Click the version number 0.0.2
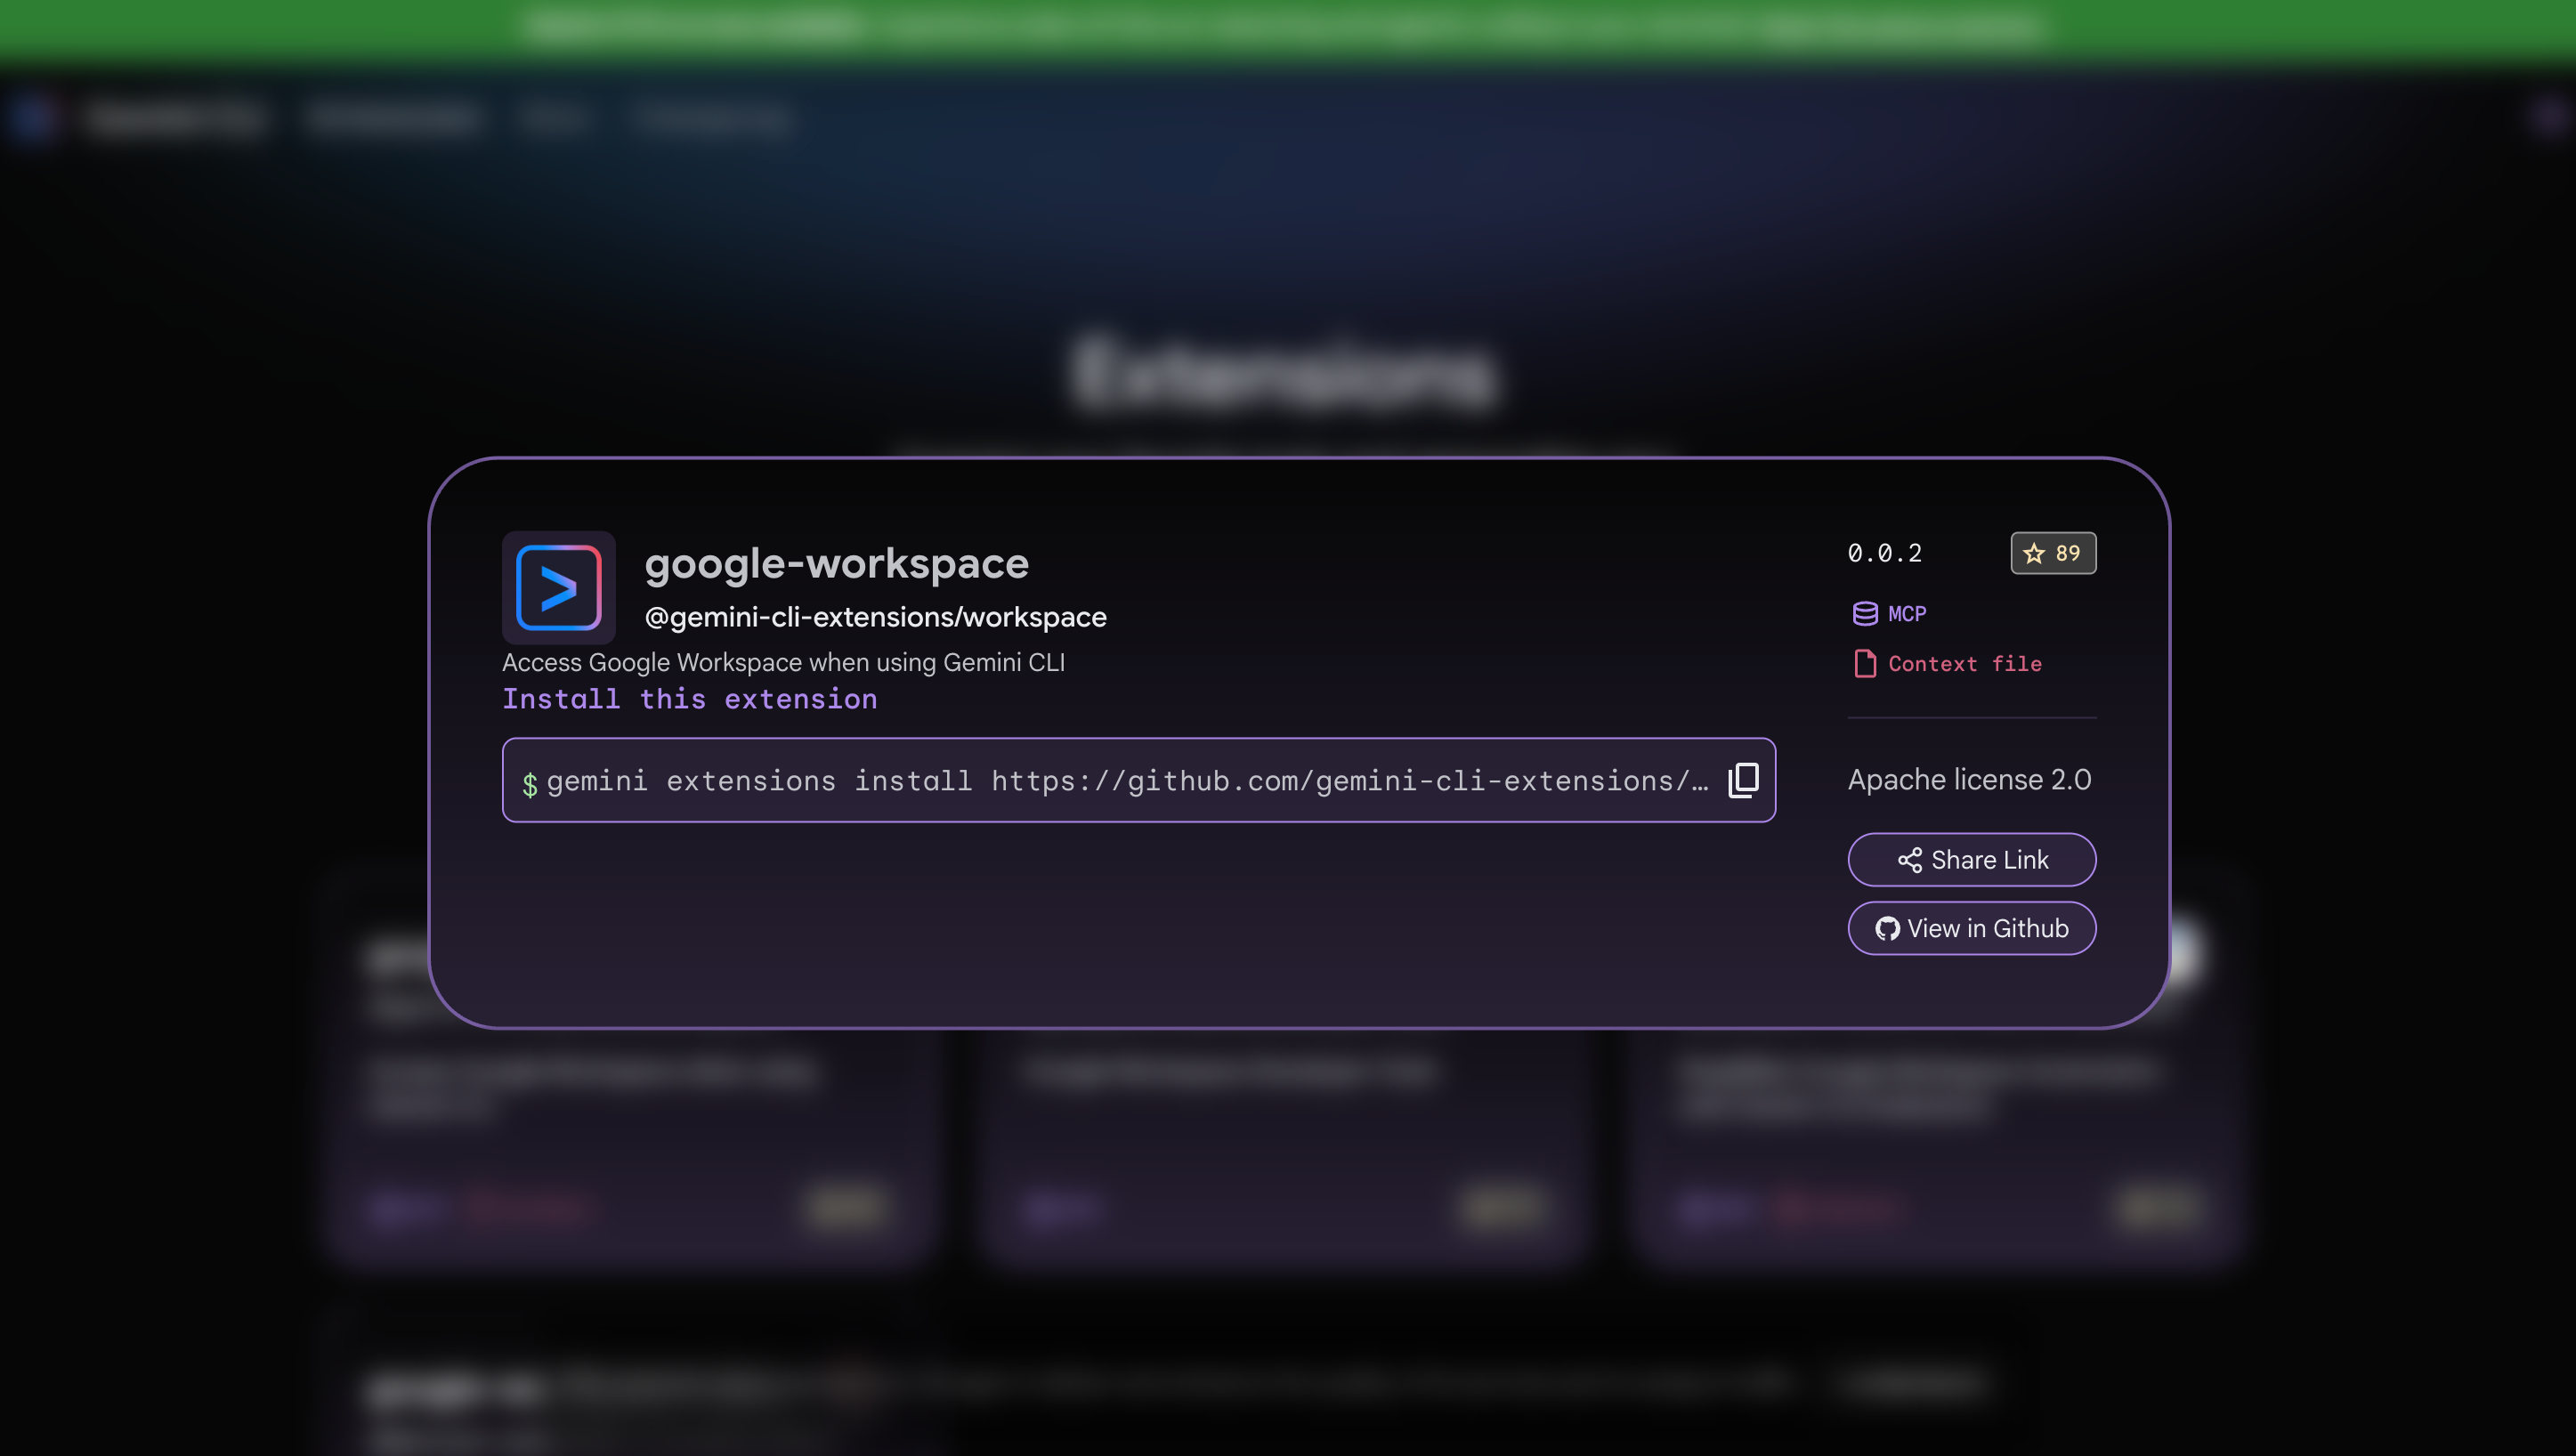Image resolution: width=2576 pixels, height=1456 pixels. [1885, 553]
